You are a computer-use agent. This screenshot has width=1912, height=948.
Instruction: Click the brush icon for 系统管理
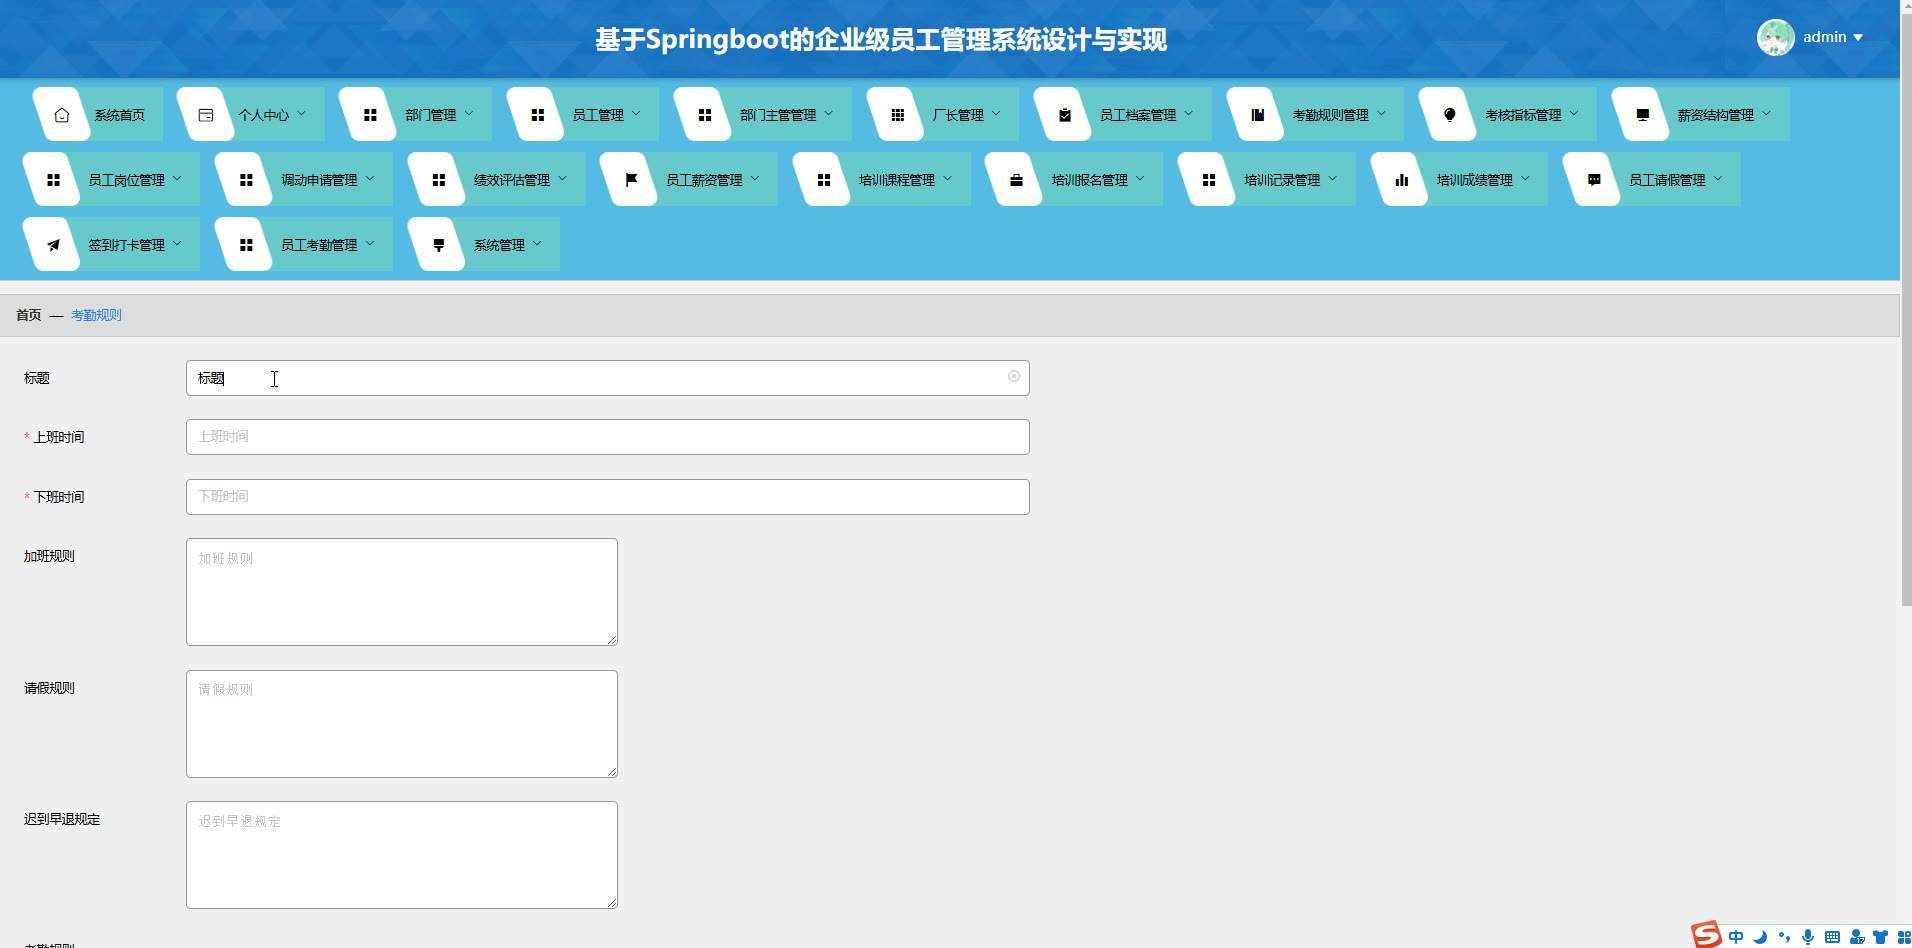[x=439, y=245]
